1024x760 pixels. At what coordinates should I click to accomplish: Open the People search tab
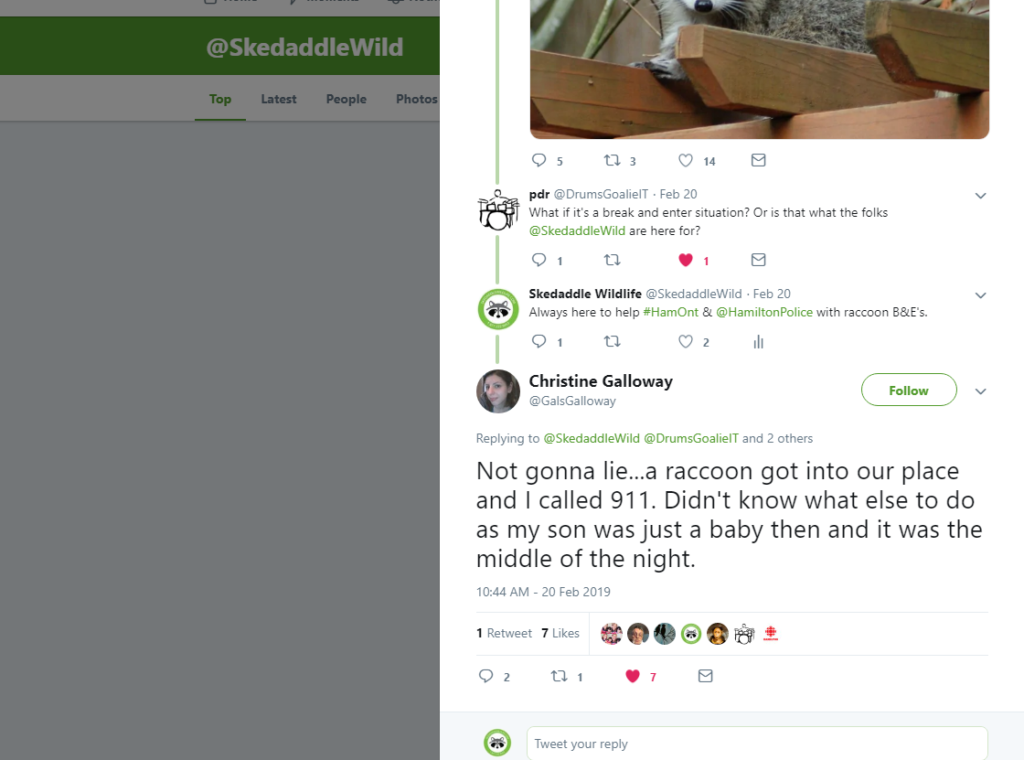[346, 99]
